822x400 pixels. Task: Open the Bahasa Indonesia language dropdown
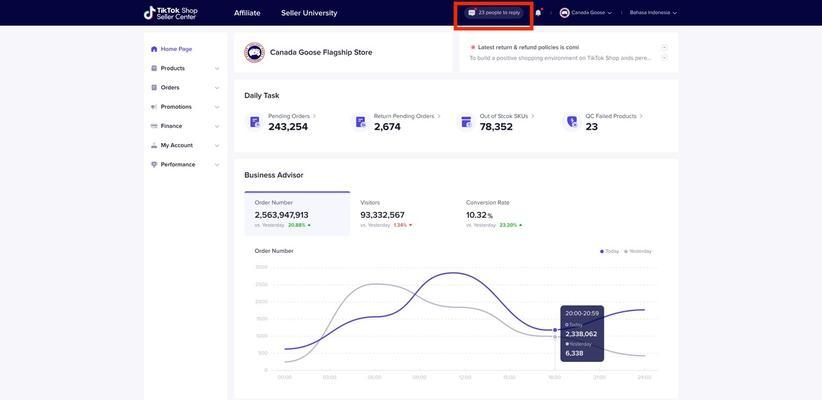click(653, 13)
